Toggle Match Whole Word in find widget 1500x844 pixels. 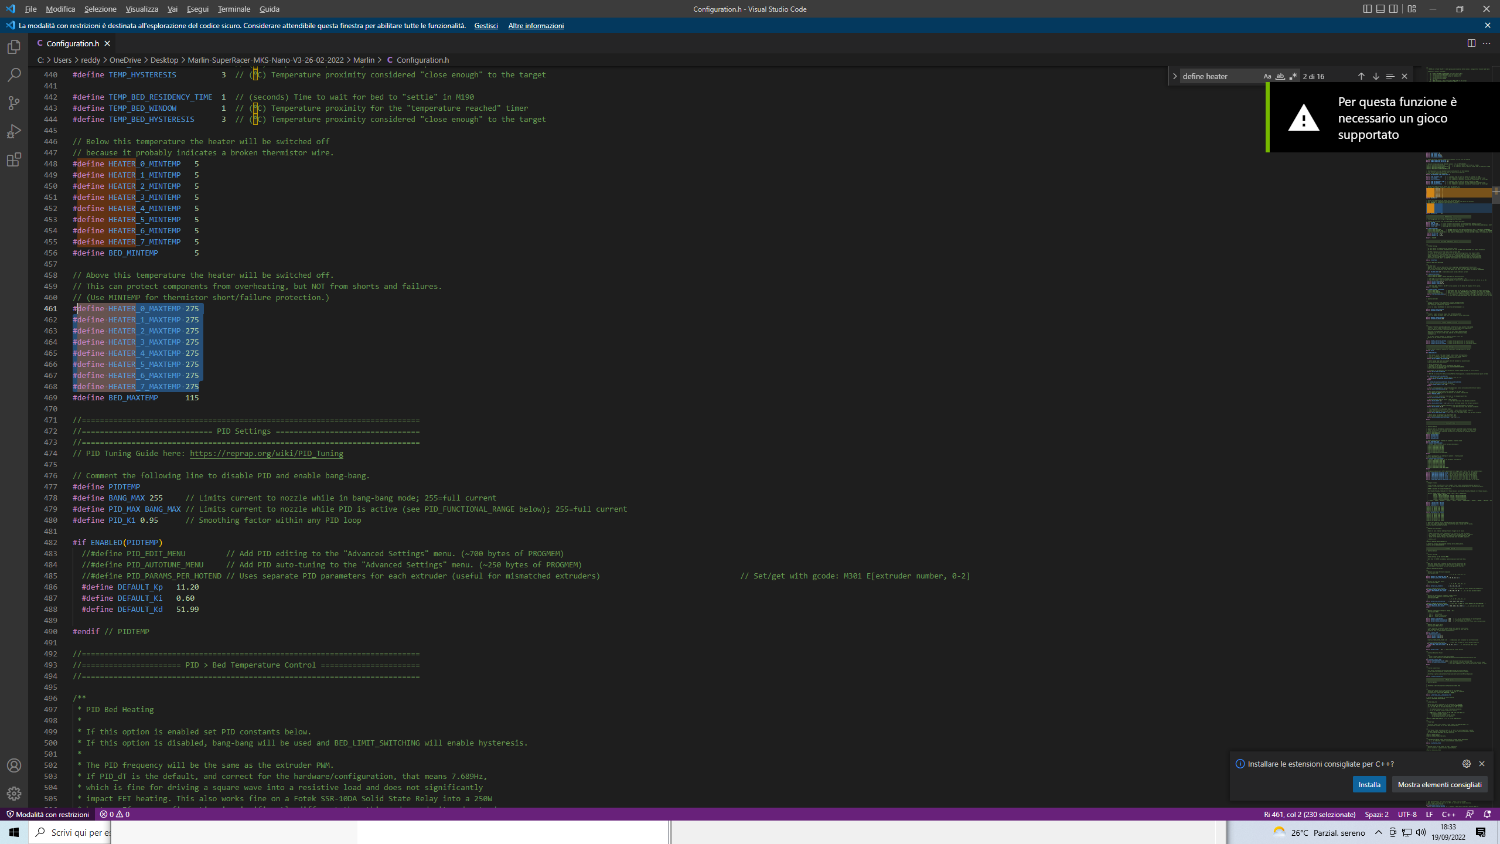(x=1280, y=76)
